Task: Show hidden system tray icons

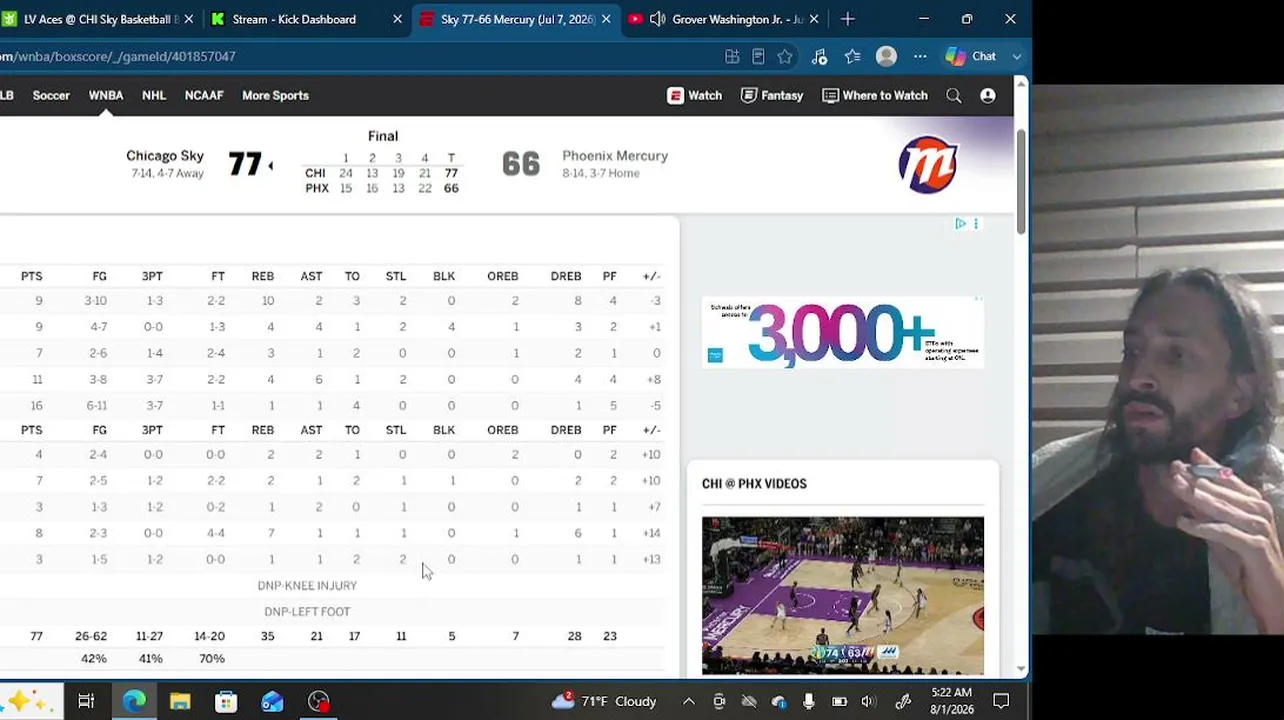Action: click(689, 702)
